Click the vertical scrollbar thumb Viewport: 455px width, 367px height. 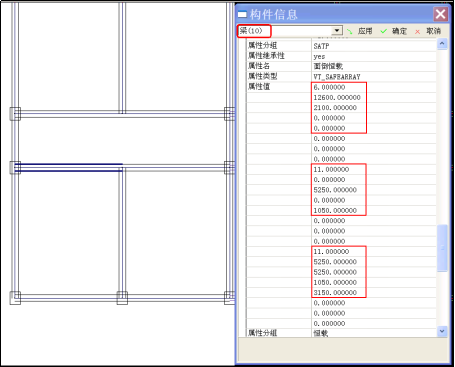point(442,248)
